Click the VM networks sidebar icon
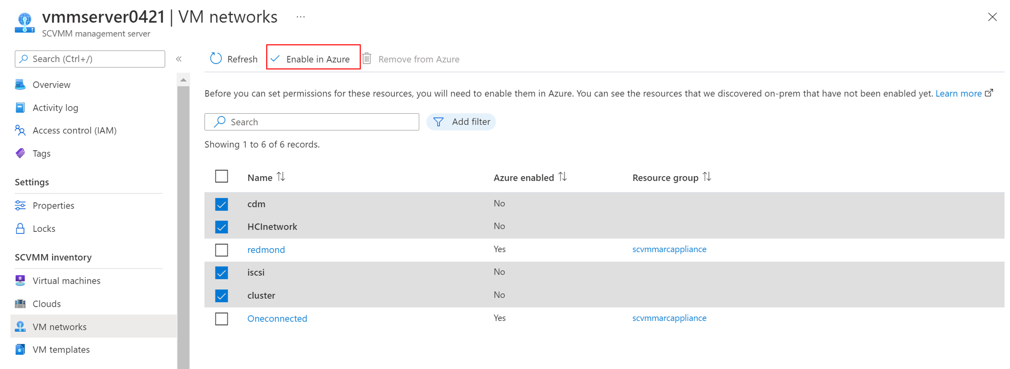 20,326
